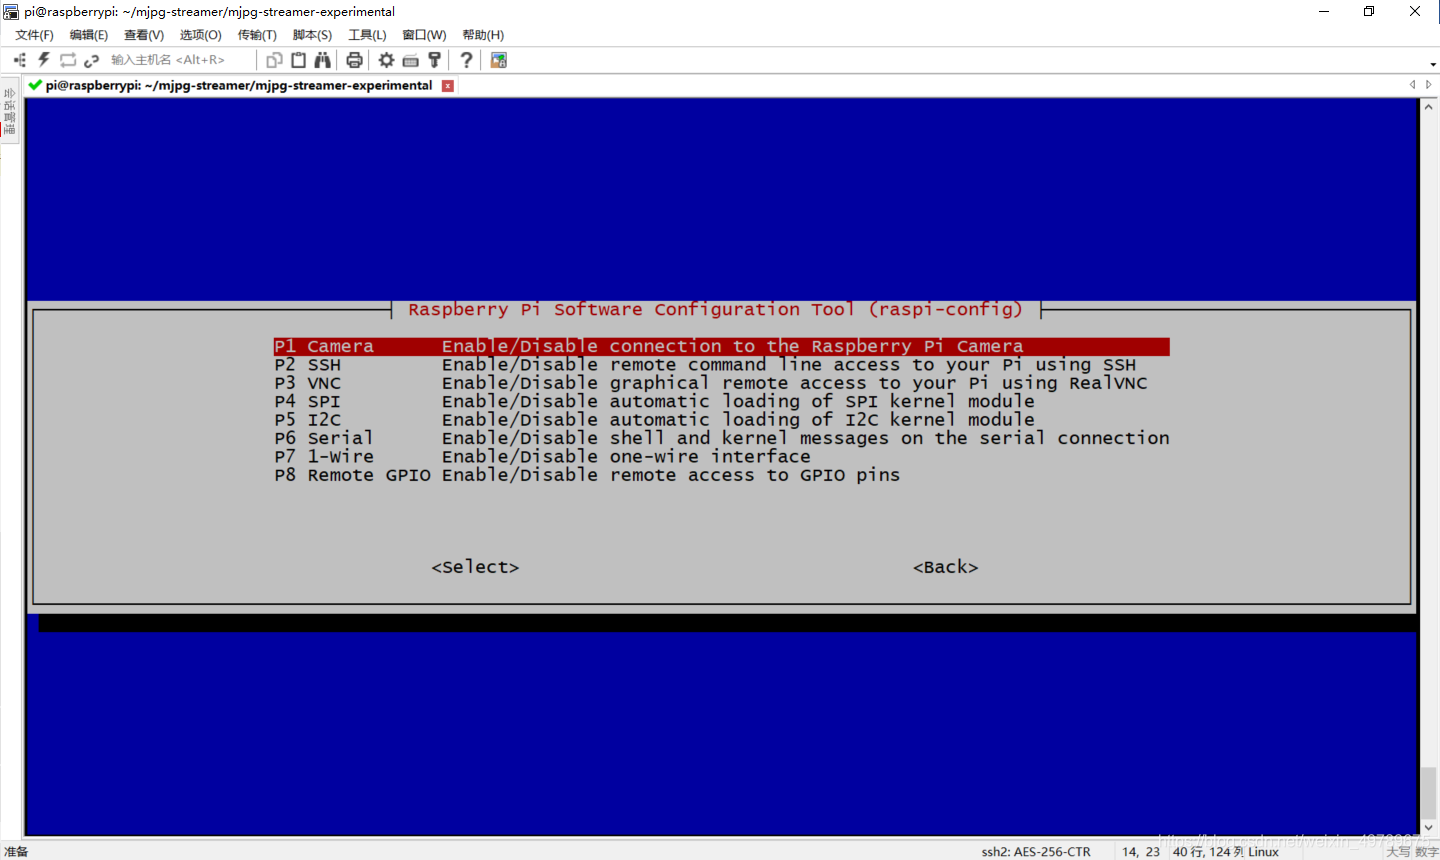
Task: Click the Help question mark icon
Action: pos(466,60)
